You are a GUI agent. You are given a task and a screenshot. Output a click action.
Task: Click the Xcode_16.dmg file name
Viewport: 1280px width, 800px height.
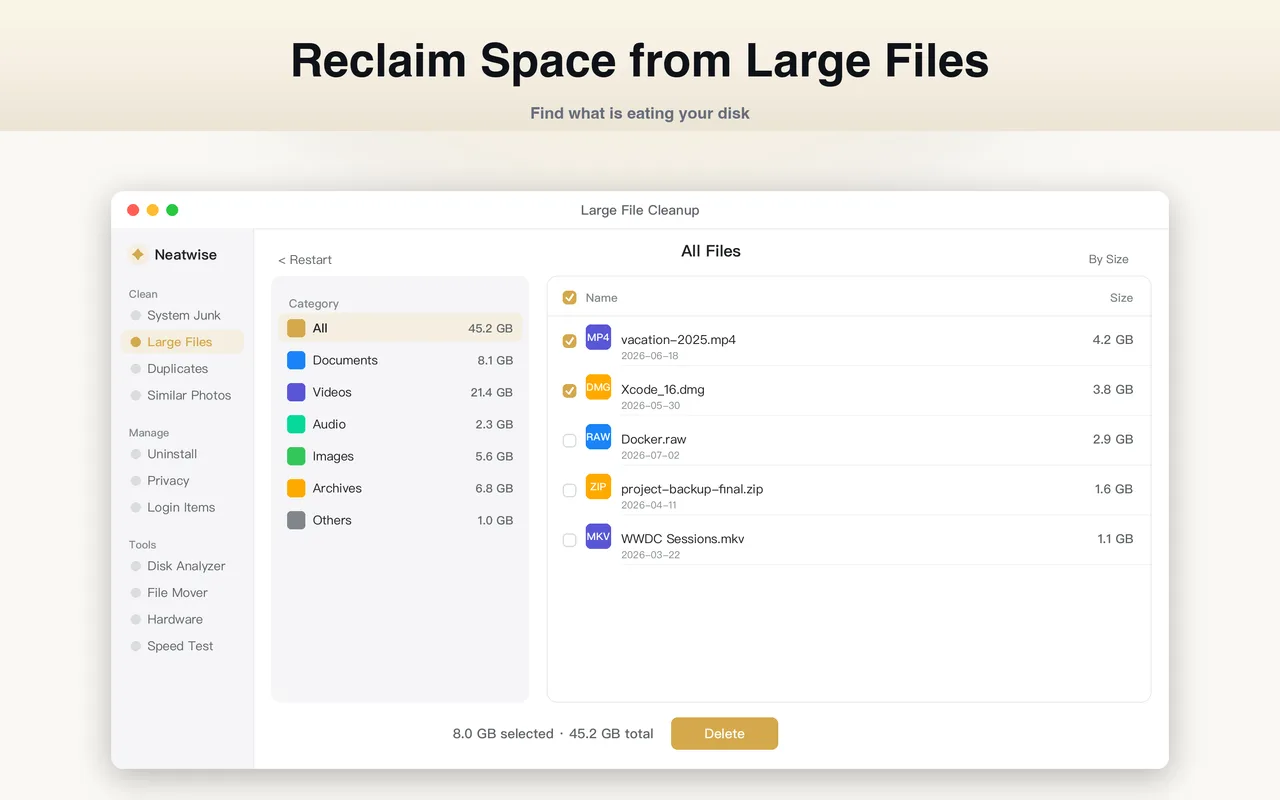click(x=662, y=390)
